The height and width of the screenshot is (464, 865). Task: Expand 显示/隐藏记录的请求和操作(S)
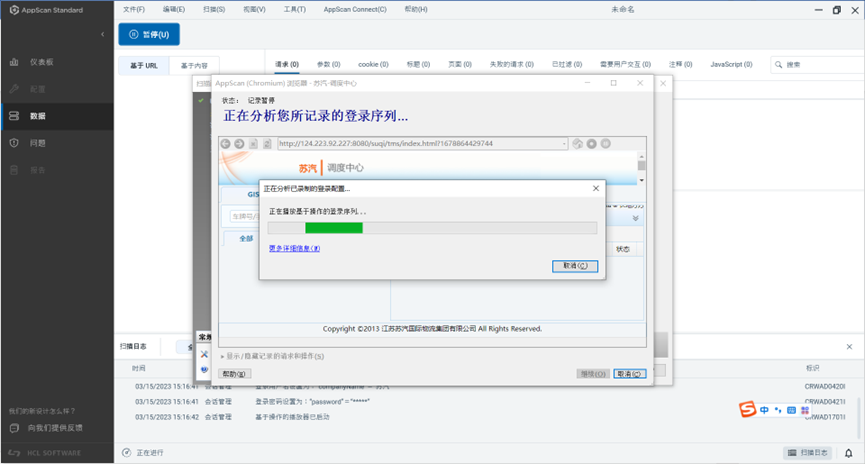point(273,356)
